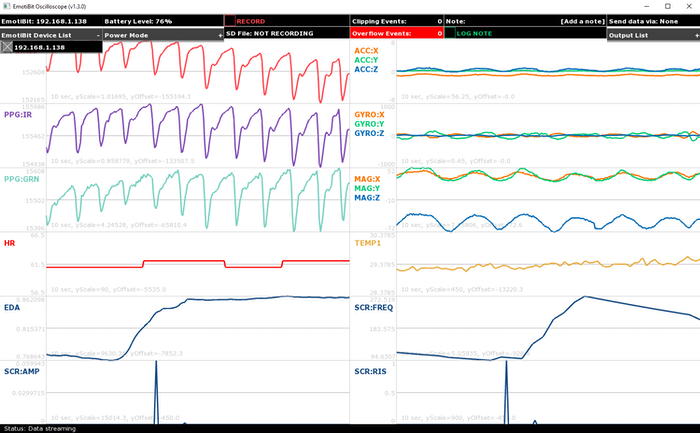700x433 pixels.
Task: Select the SCR:AMP channel label
Action: [21, 371]
